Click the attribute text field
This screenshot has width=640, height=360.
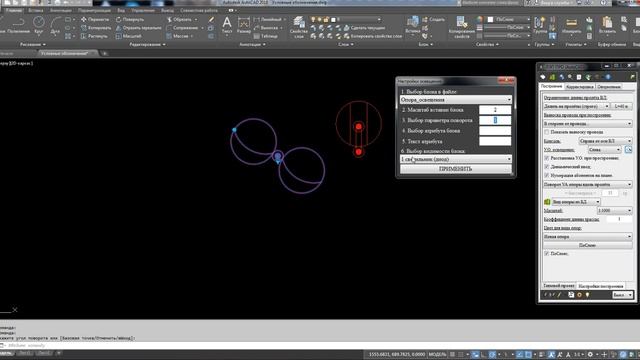495,141
